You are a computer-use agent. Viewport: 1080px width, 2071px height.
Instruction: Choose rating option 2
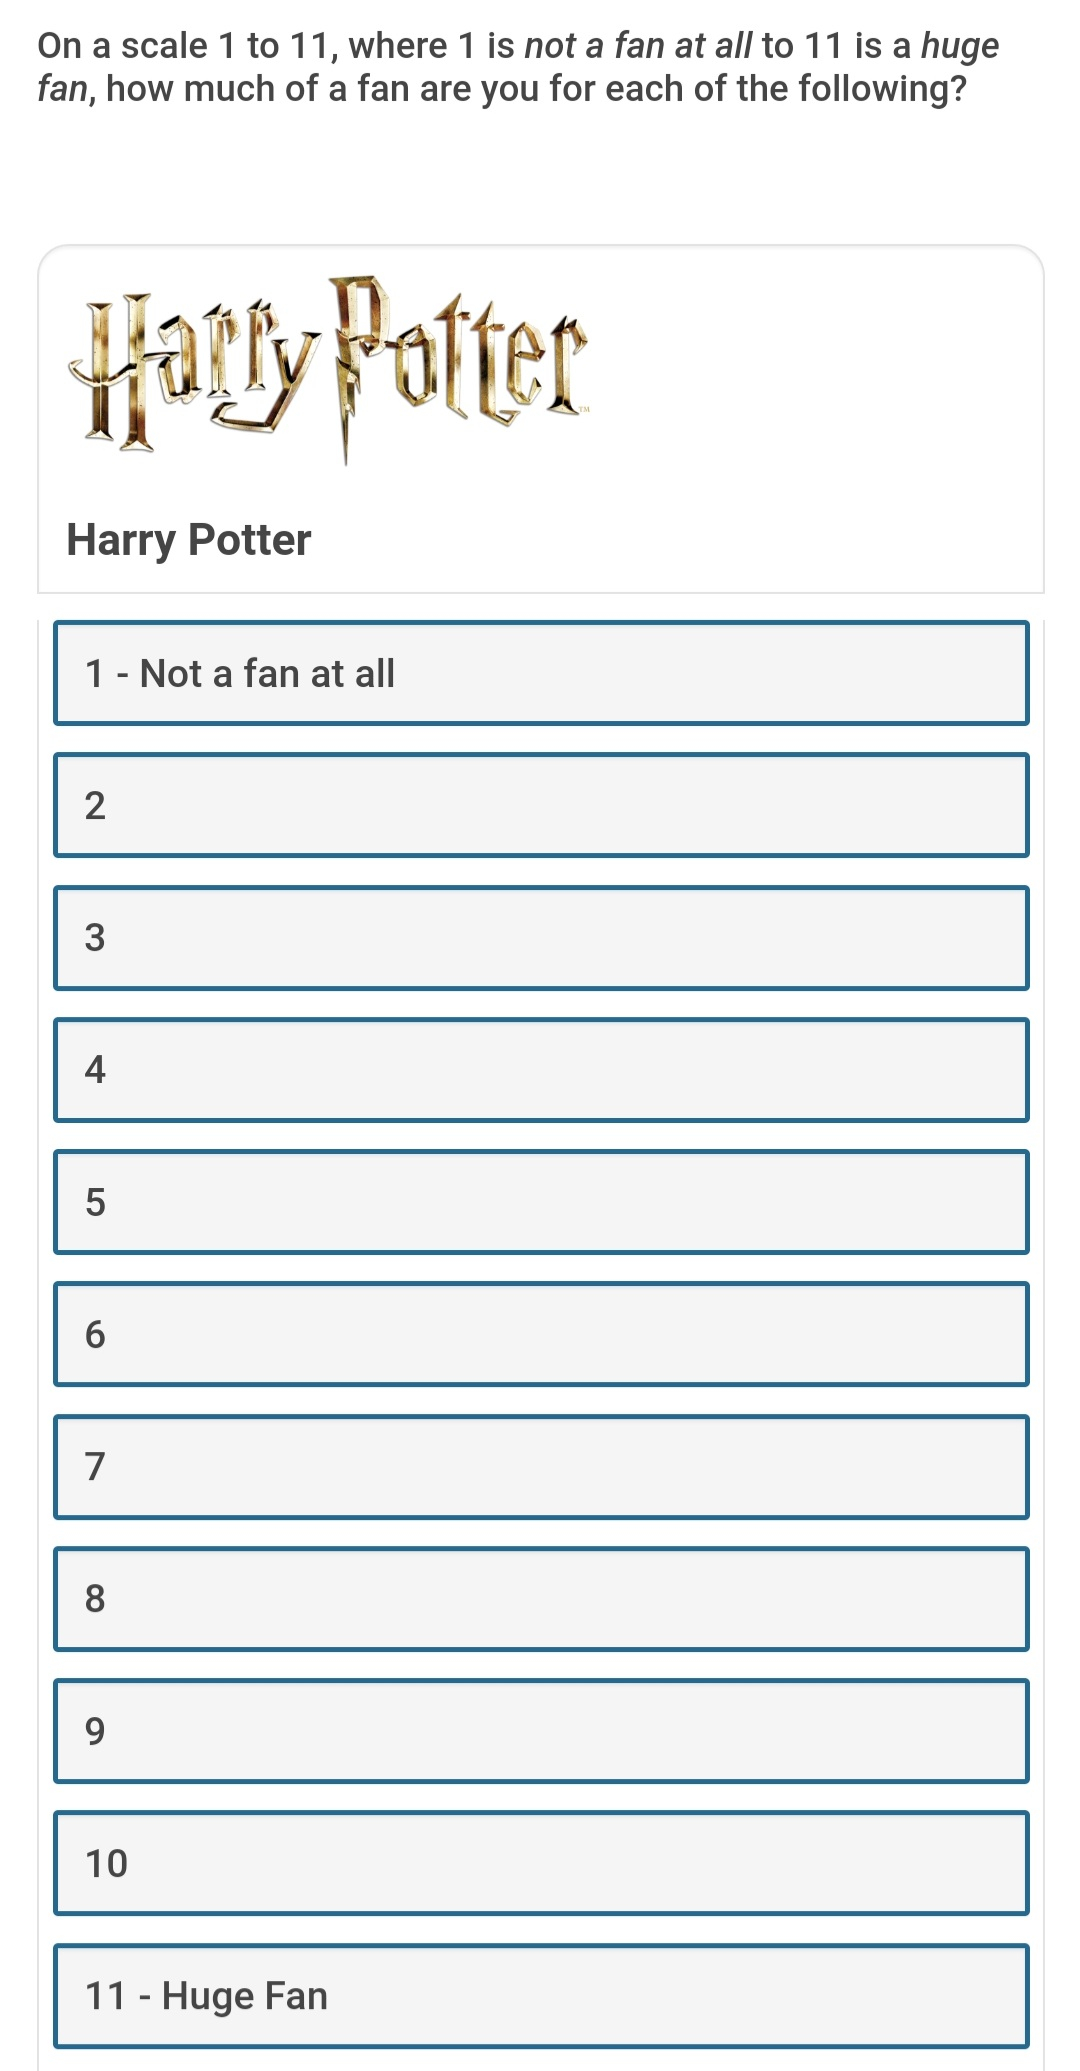pyautogui.click(x=541, y=805)
